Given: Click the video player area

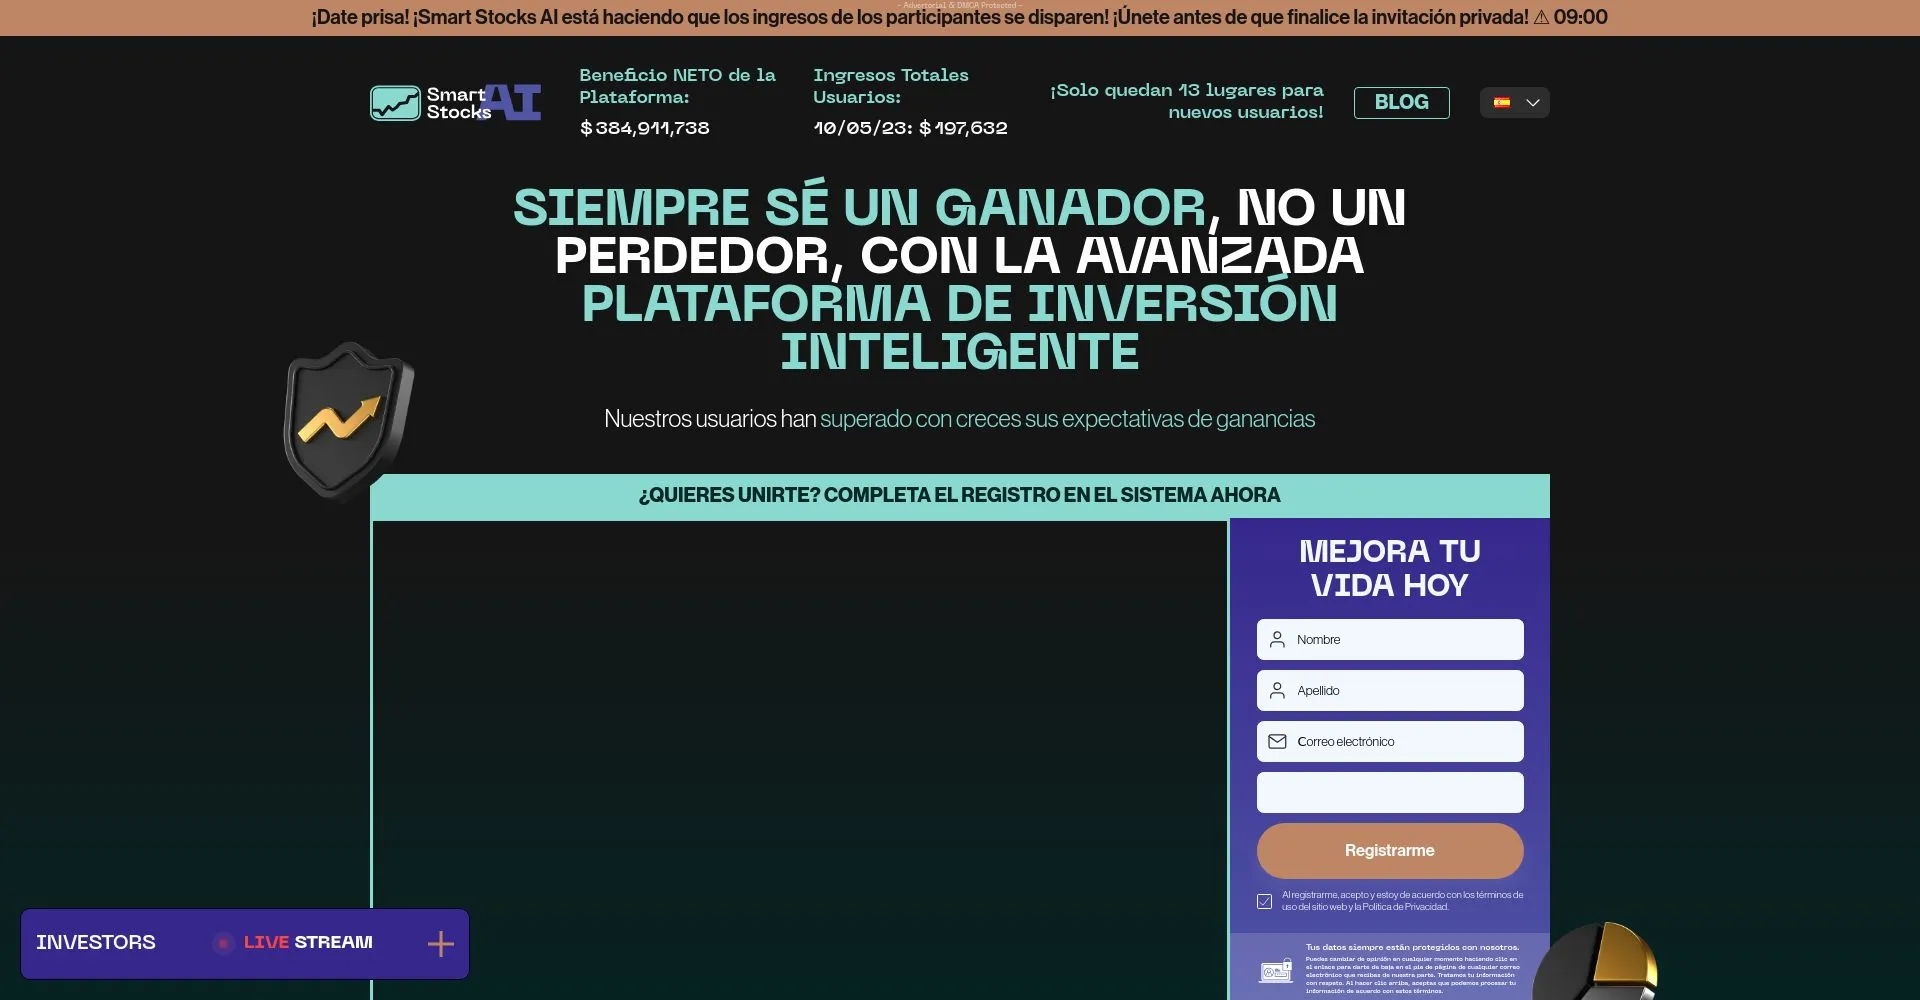Looking at the screenshot, I should [800, 760].
